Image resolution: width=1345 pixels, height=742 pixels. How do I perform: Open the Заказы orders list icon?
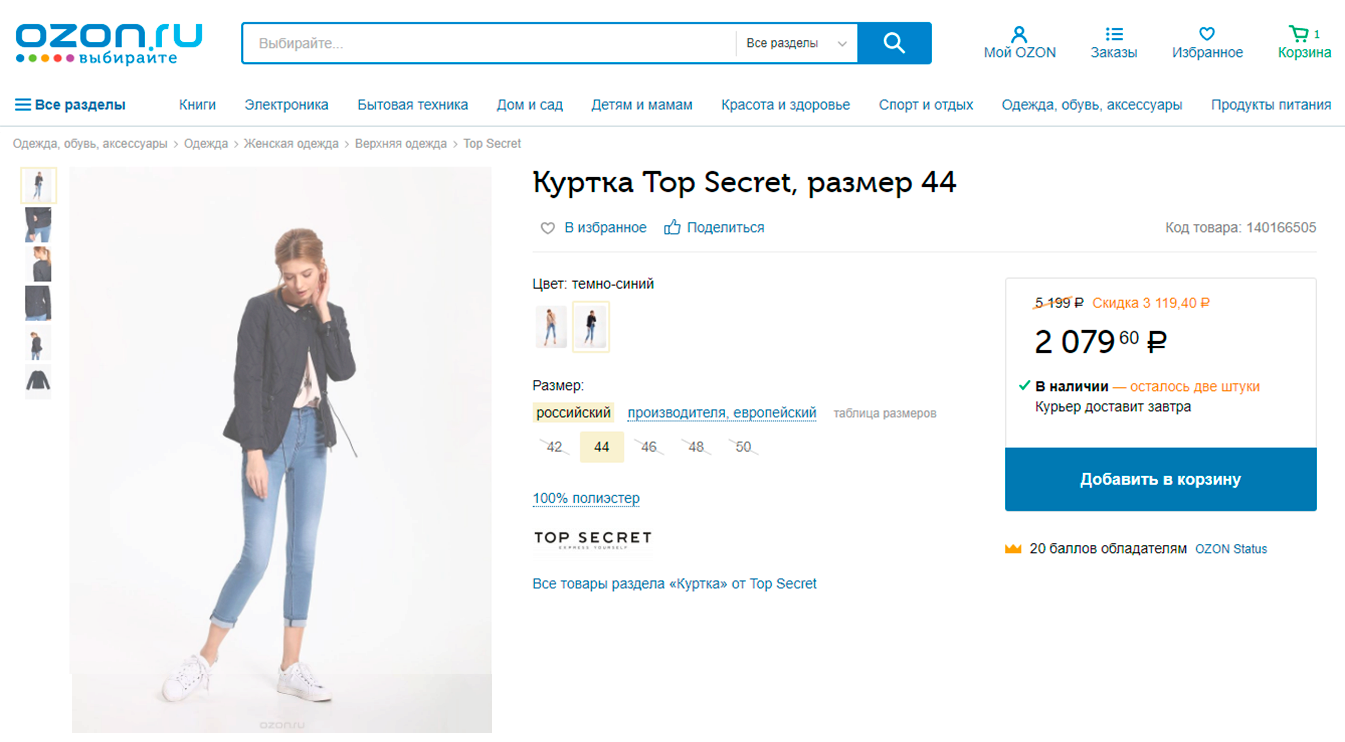click(x=1114, y=34)
